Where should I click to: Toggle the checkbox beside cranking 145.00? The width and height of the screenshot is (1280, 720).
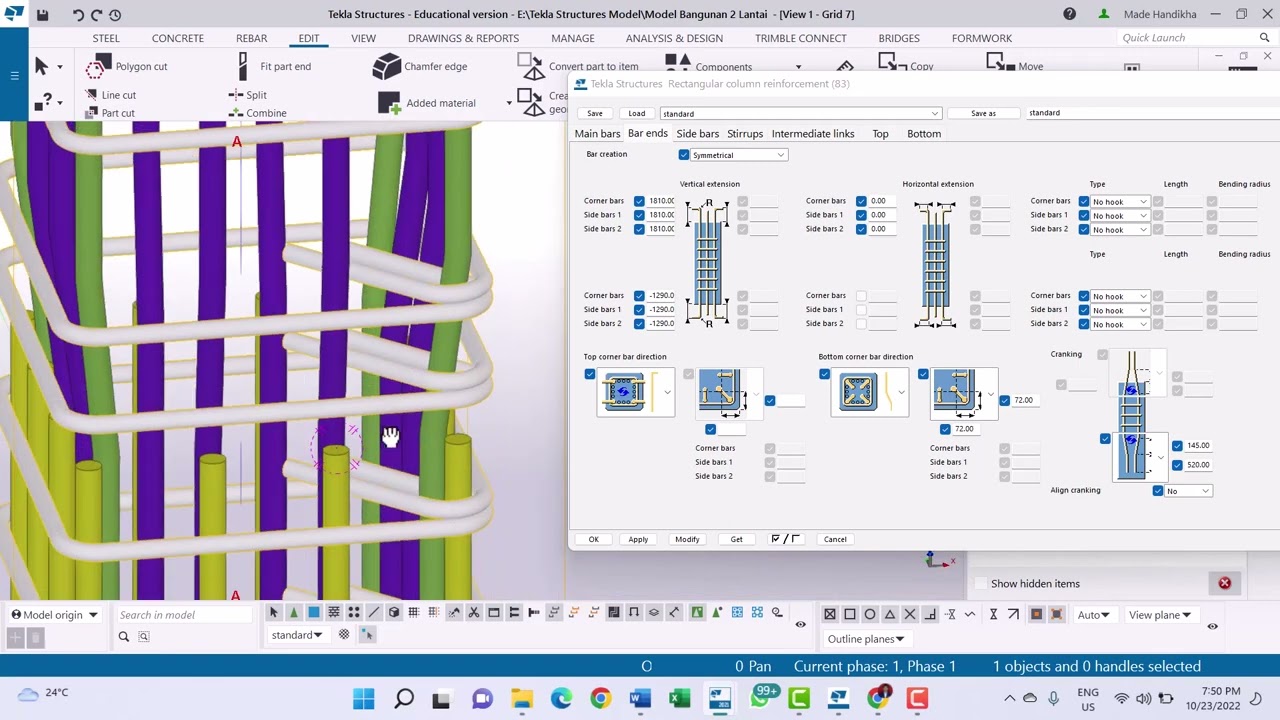[1177, 446]
